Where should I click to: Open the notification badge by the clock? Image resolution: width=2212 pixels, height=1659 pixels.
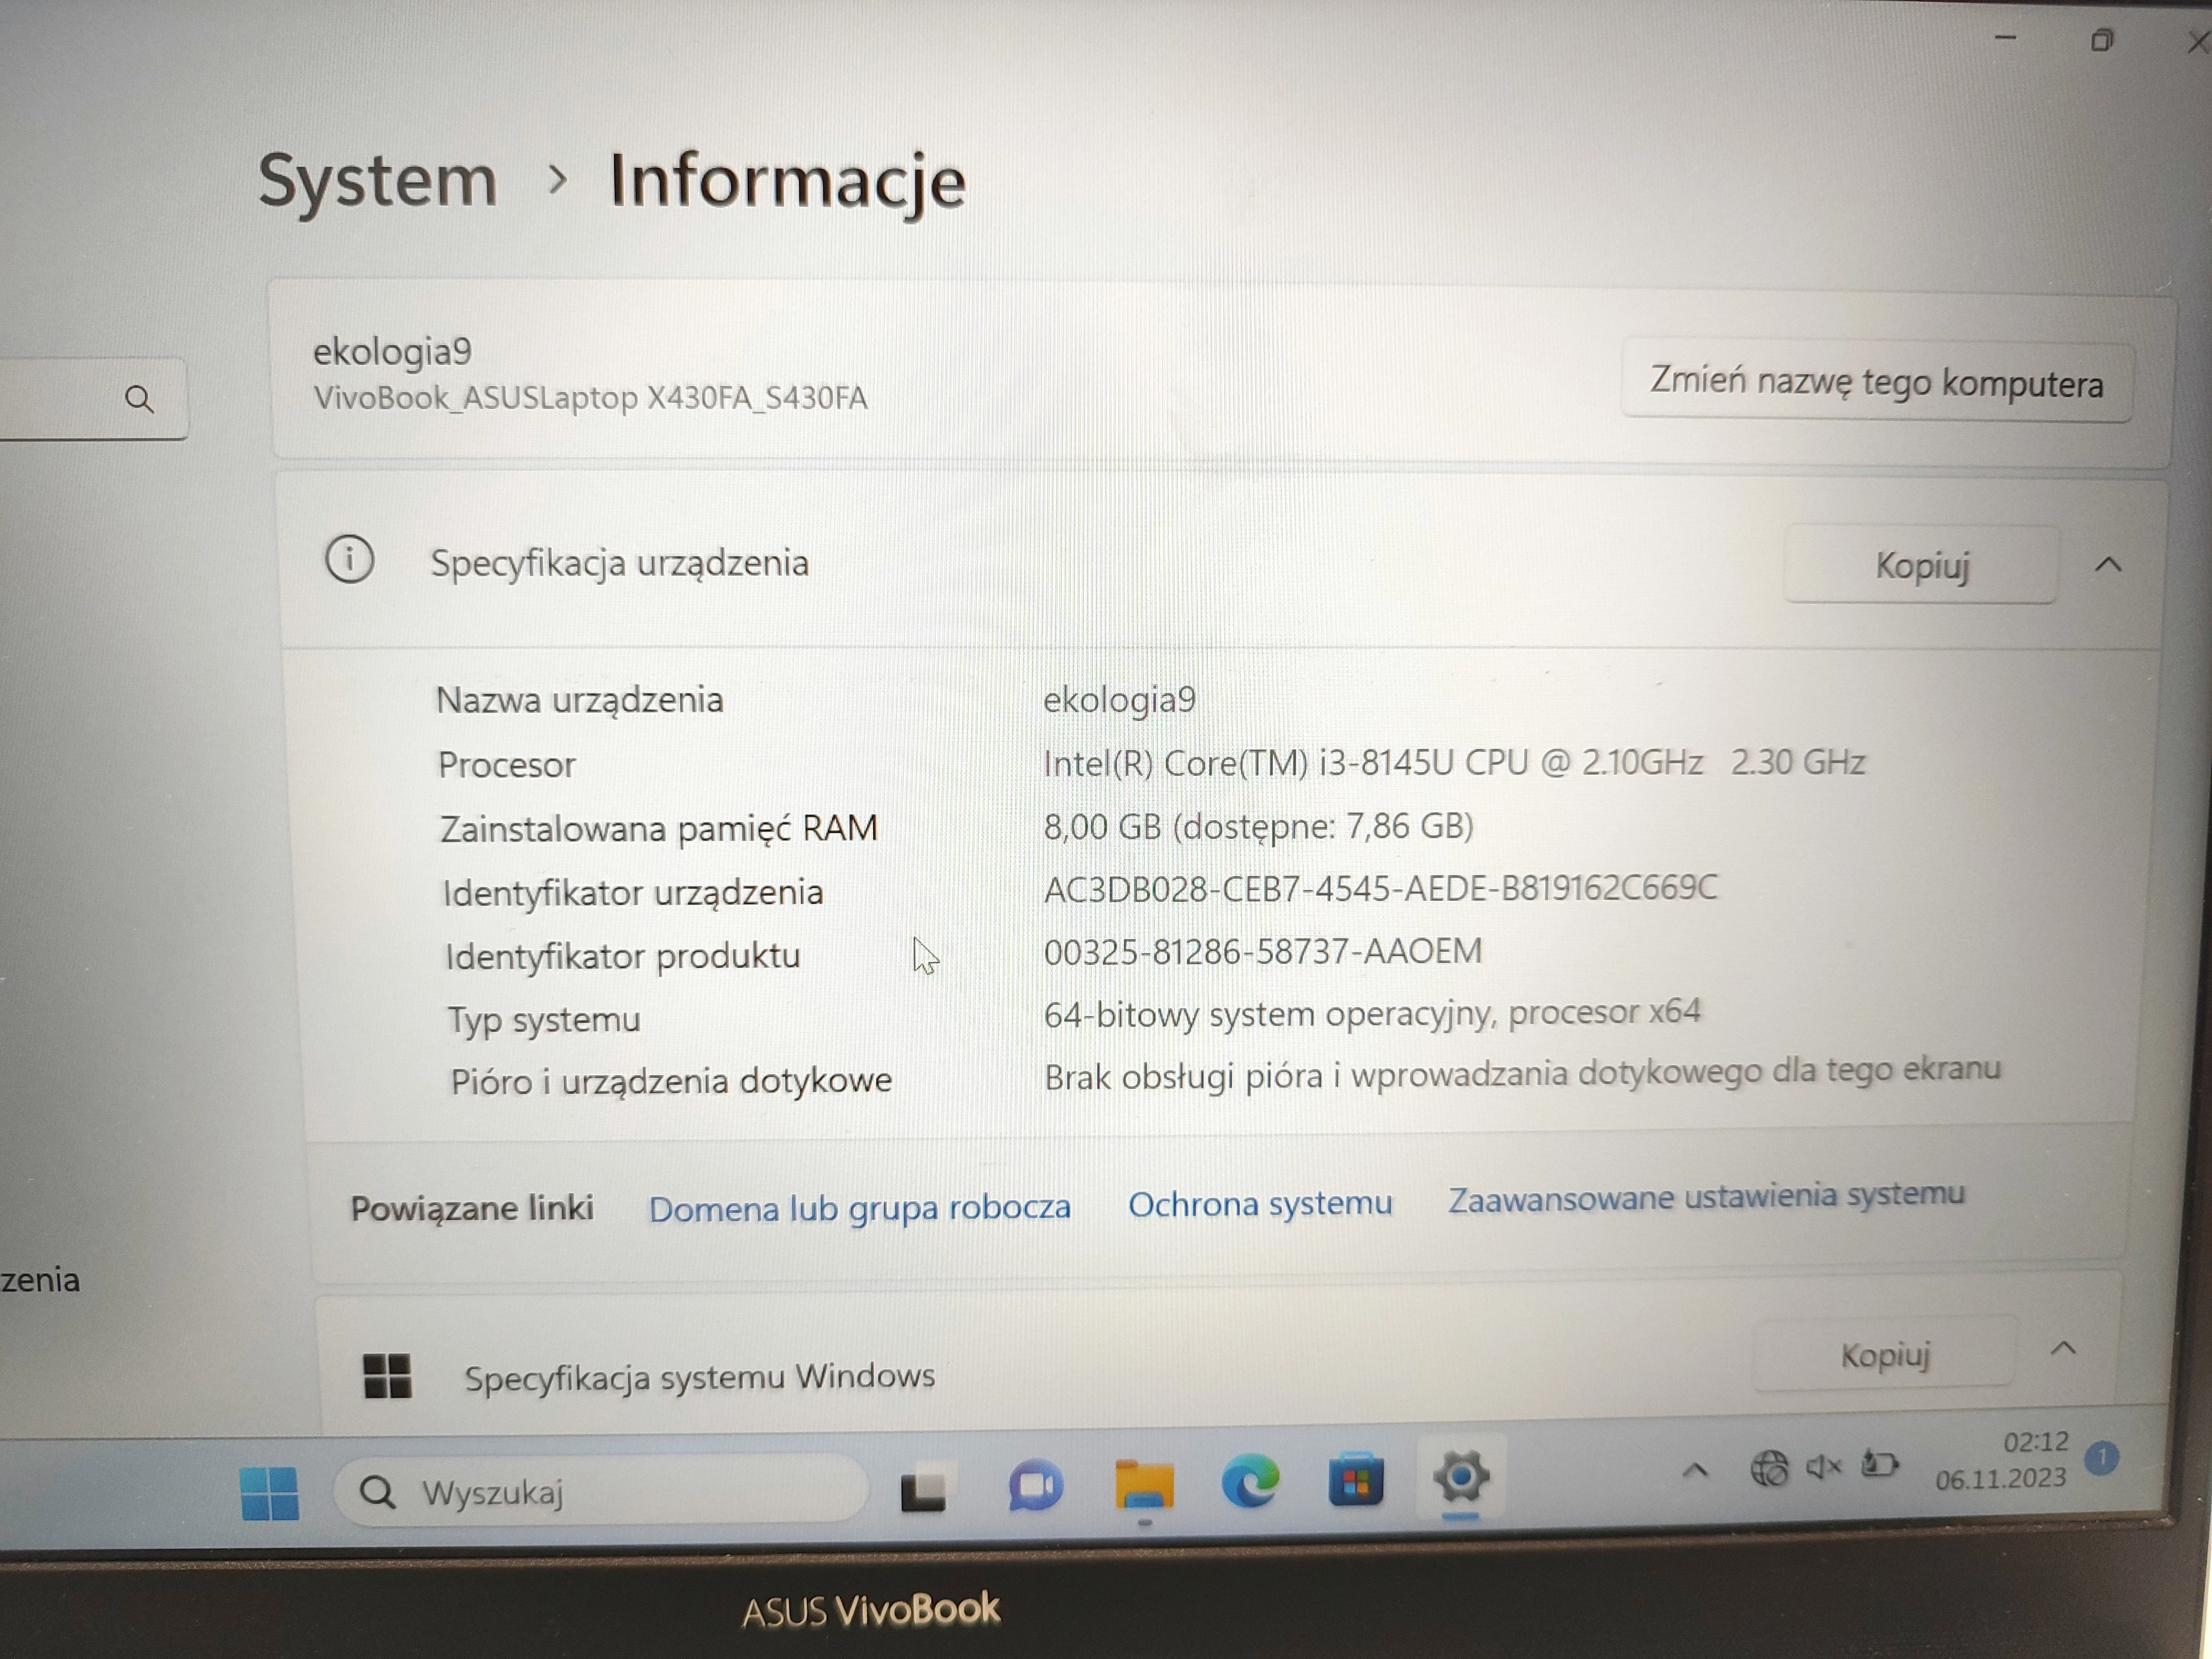2102,1457
